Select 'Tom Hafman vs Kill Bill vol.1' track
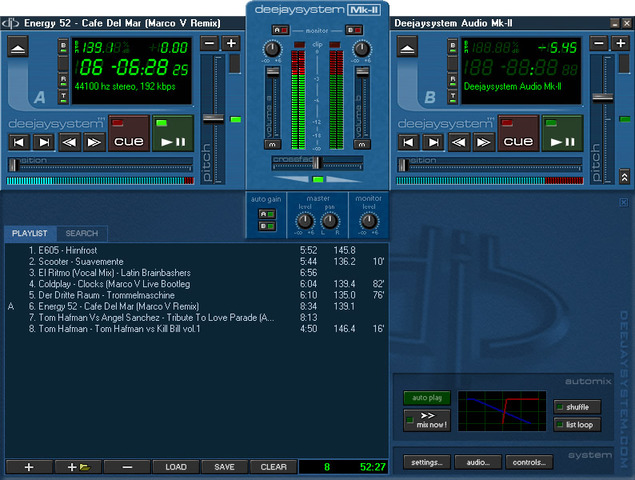This screenshot has height=480, width=635. click(196, 329)
